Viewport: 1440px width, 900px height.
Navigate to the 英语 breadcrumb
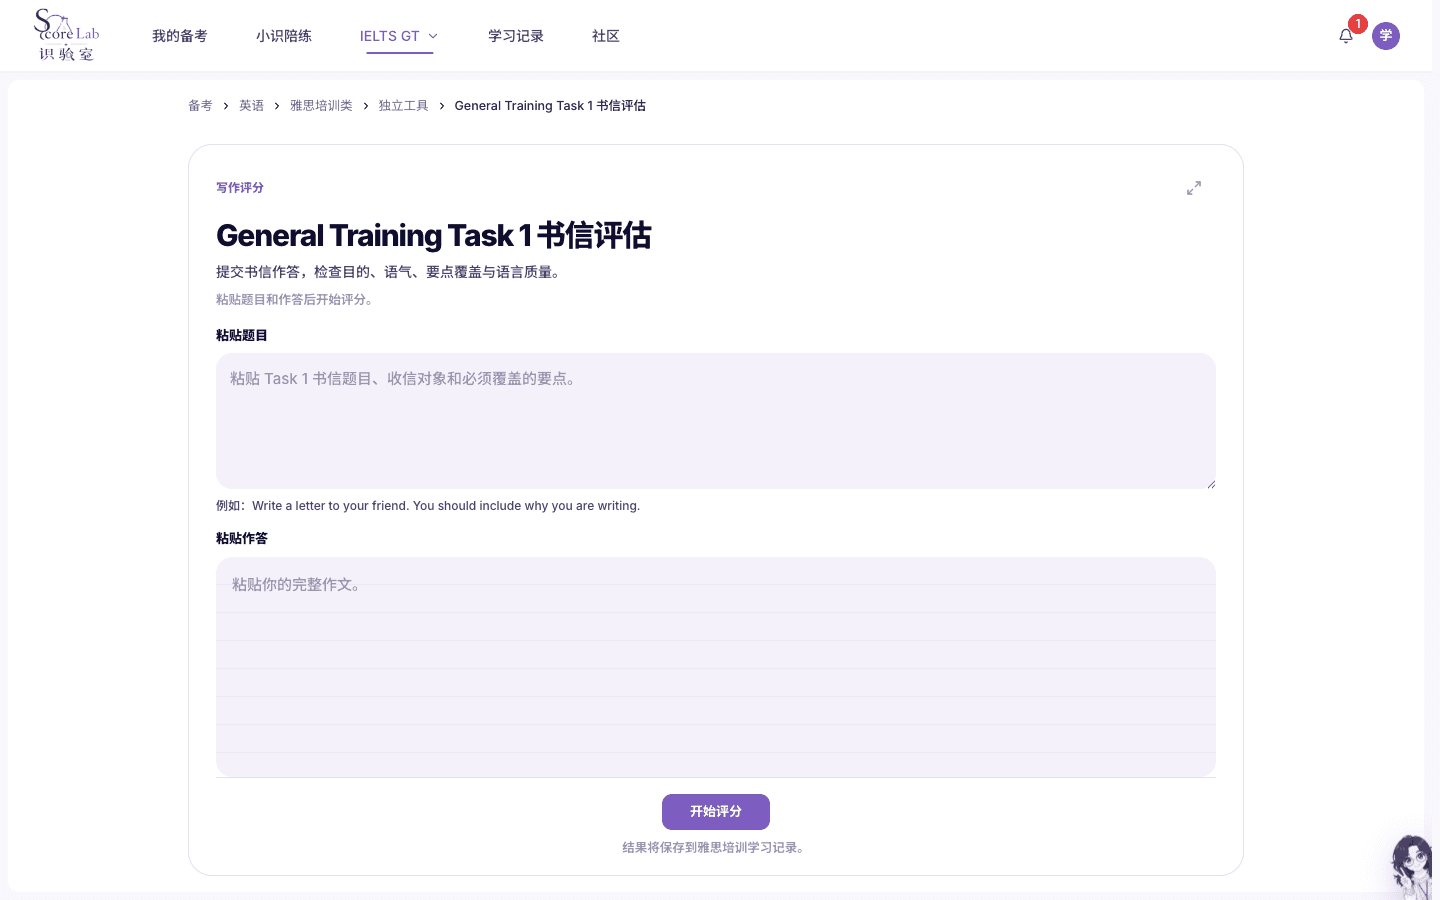click(x=252, y=106)
